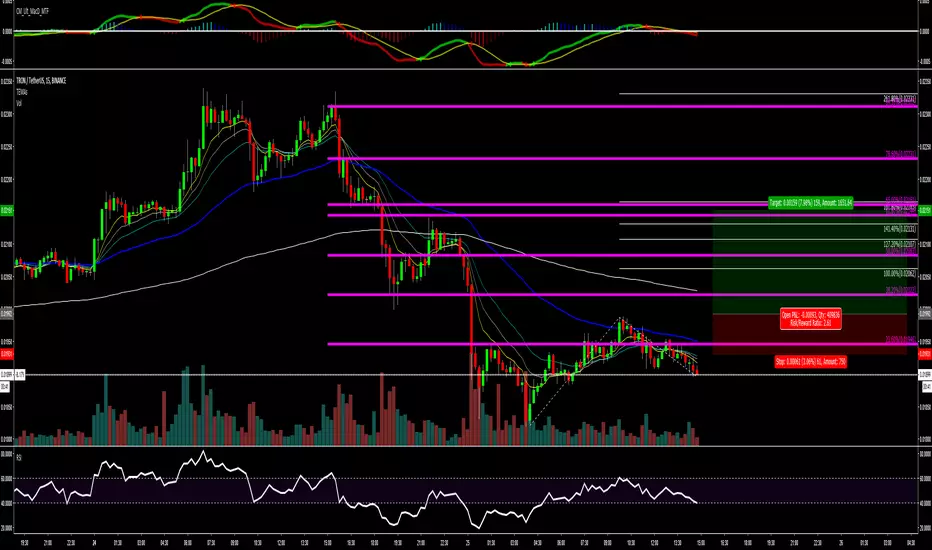Select the CM_Ult_MacD_MTF indicator title
Viewport: 932px width, 550px height.
32,11
